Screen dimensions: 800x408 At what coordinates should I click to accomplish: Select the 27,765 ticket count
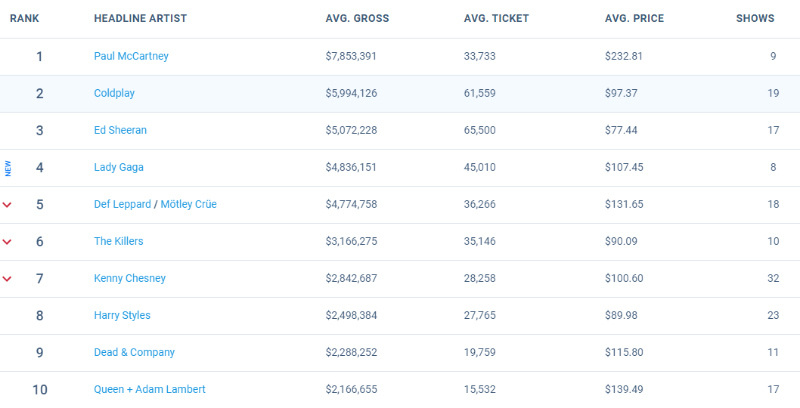[480, 315]
